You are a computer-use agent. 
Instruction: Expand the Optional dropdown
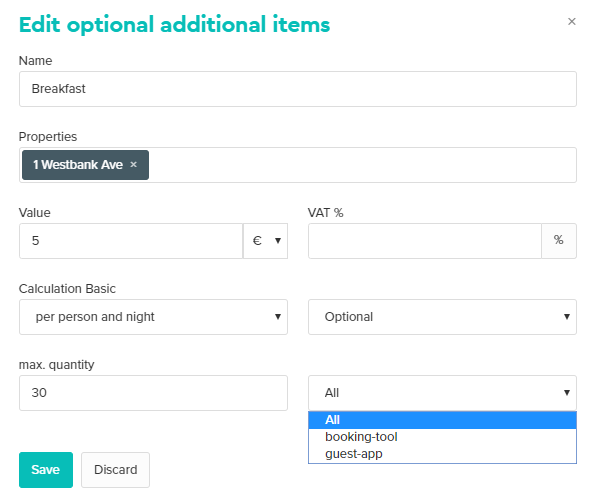(442, 317)
